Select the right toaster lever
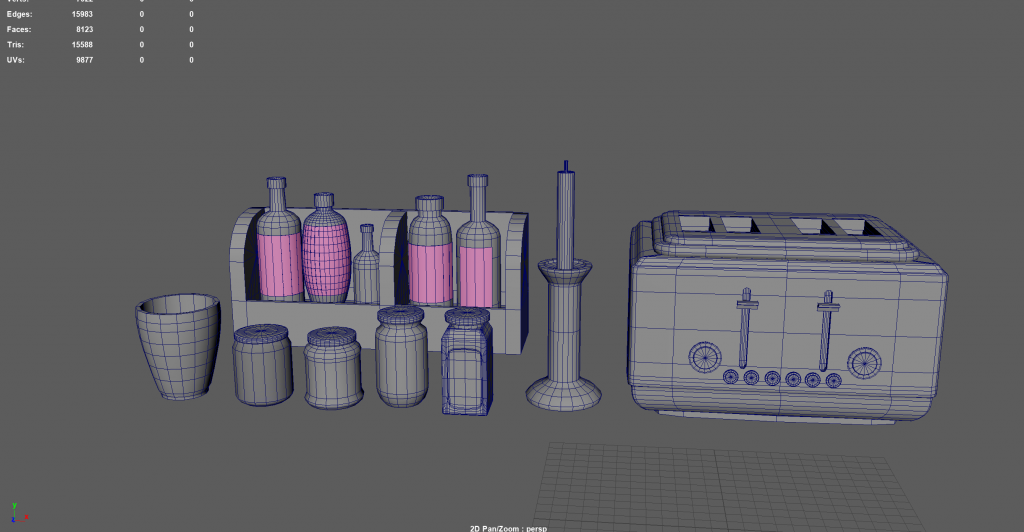The image size is (1024, 532). (x=827, y=331)
